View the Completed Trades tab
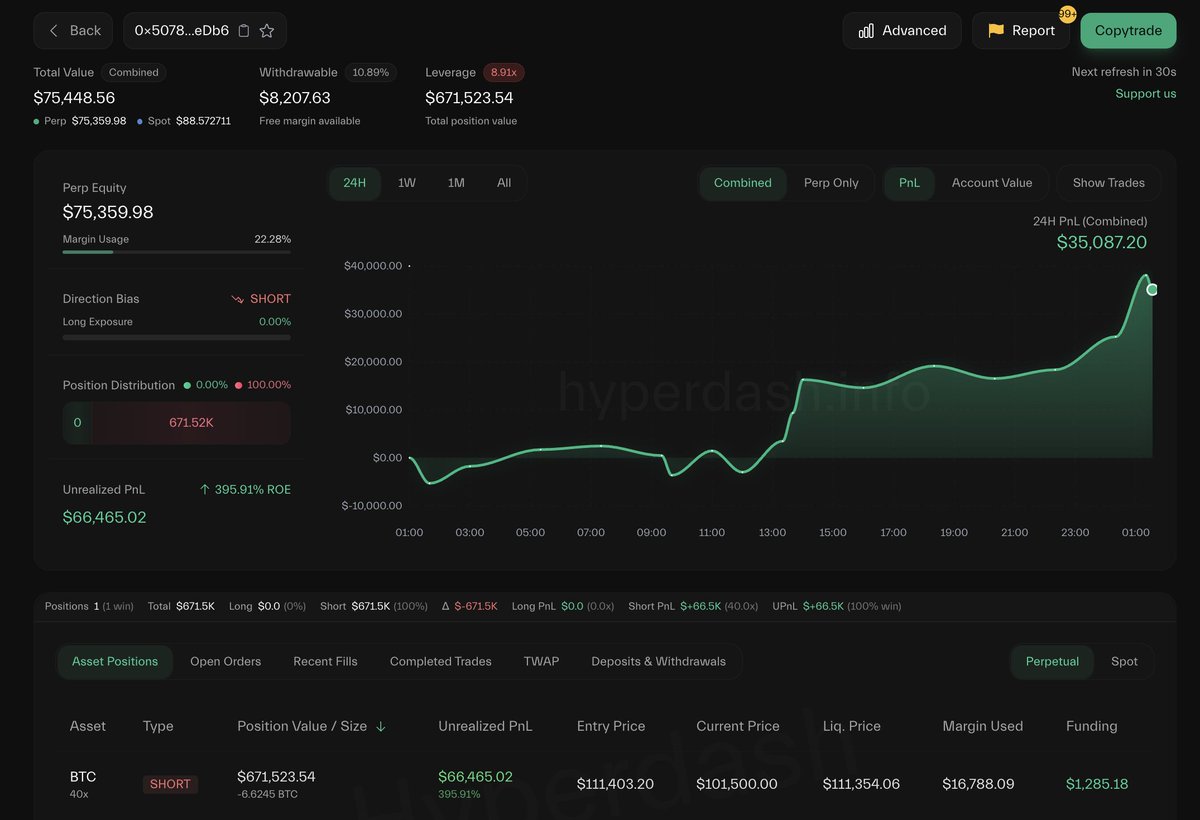This screenshot has width=1200, height=820. pos(440,661)
